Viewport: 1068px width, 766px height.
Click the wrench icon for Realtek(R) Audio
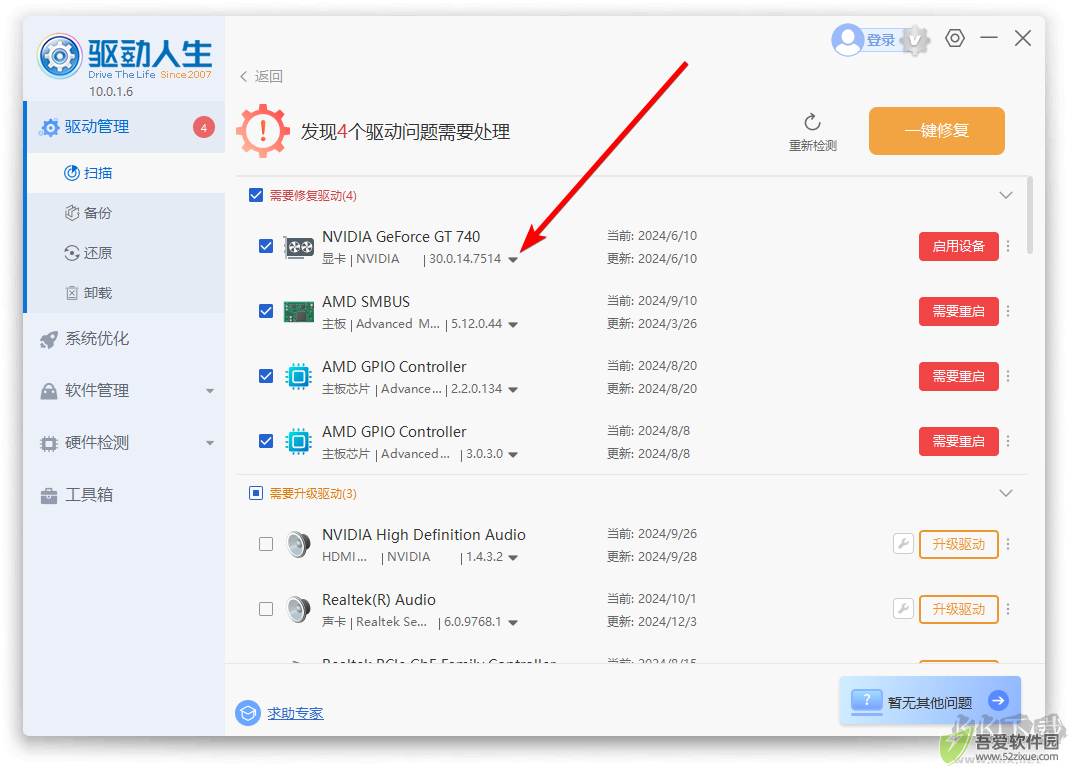click(x=903, y=609)
